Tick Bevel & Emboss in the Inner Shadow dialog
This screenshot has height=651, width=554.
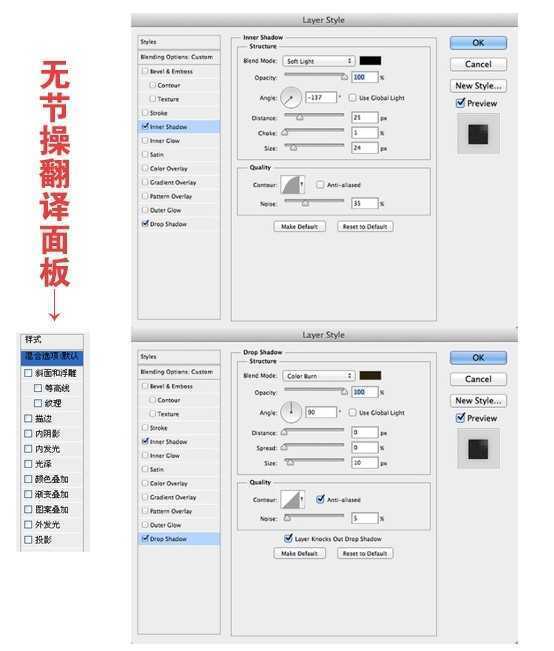click(145, 71)
